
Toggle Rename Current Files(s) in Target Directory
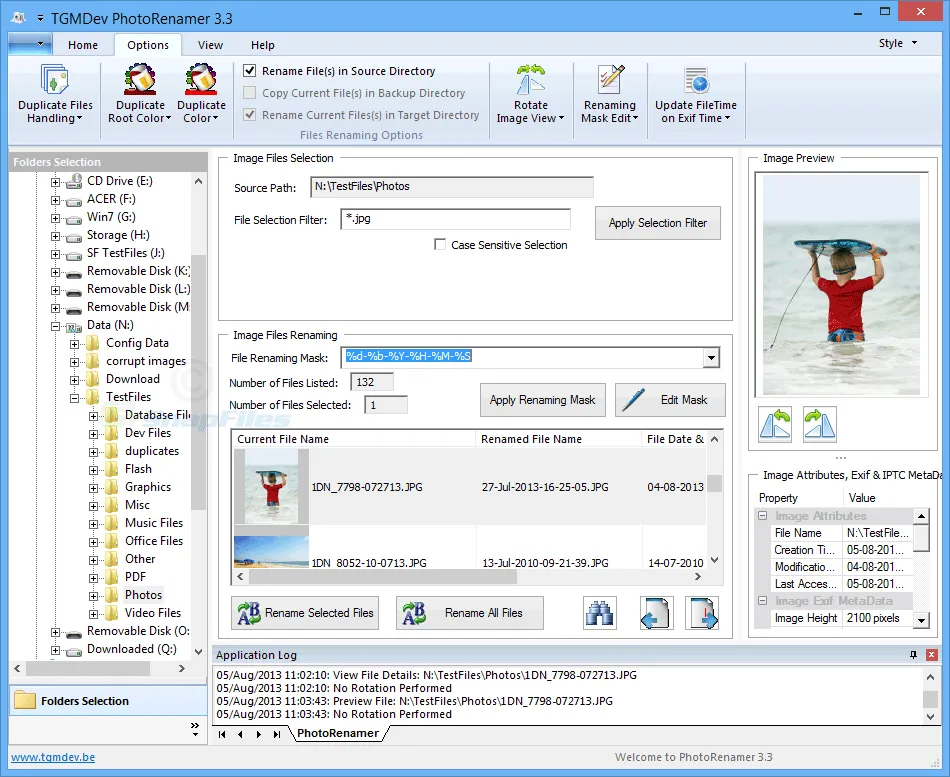click(x=250, y=115)
